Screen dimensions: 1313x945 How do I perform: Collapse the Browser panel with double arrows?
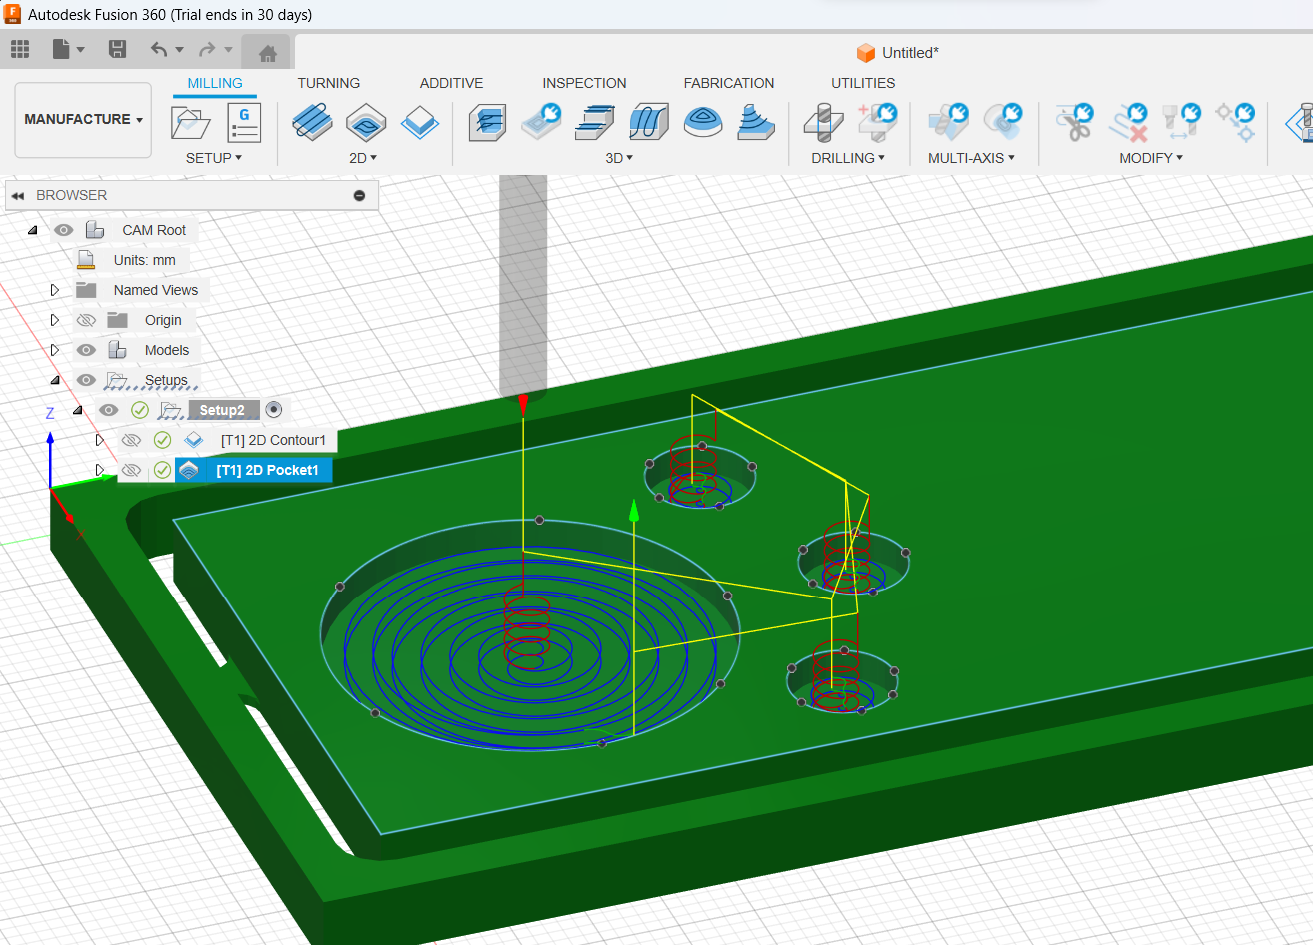pos(18,196)
